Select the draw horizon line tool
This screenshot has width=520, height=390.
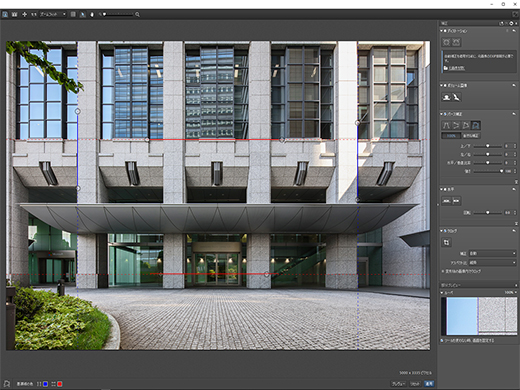click(x=456, y=201)
